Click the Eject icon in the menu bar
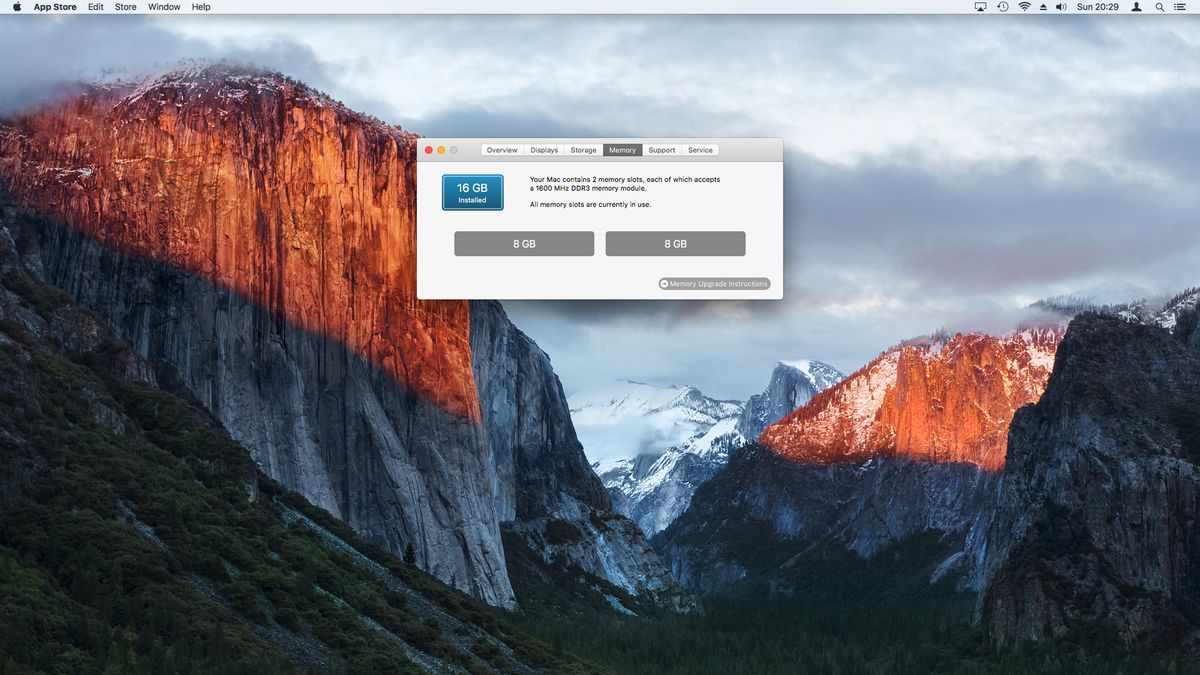 (x=1043, y=7)
